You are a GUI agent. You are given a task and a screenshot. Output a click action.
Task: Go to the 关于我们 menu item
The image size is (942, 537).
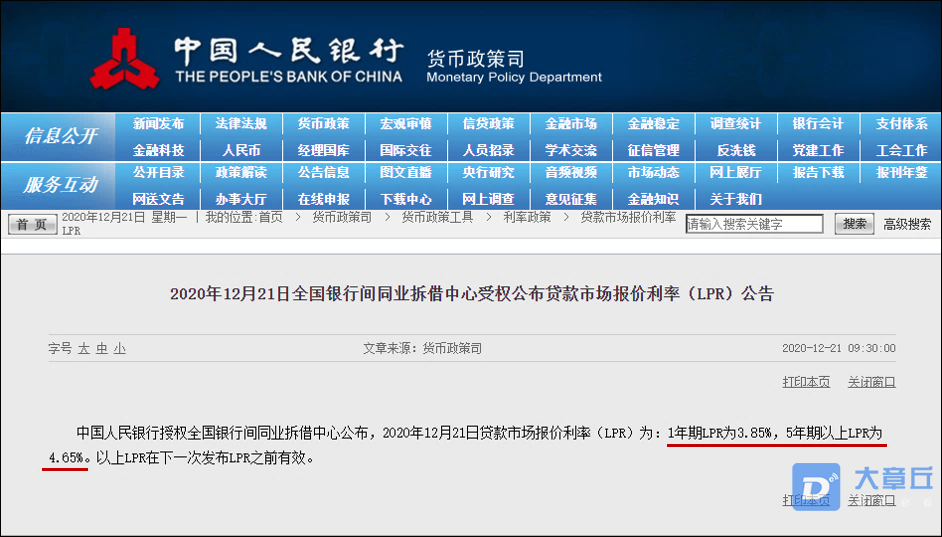(x=735, y=199)
